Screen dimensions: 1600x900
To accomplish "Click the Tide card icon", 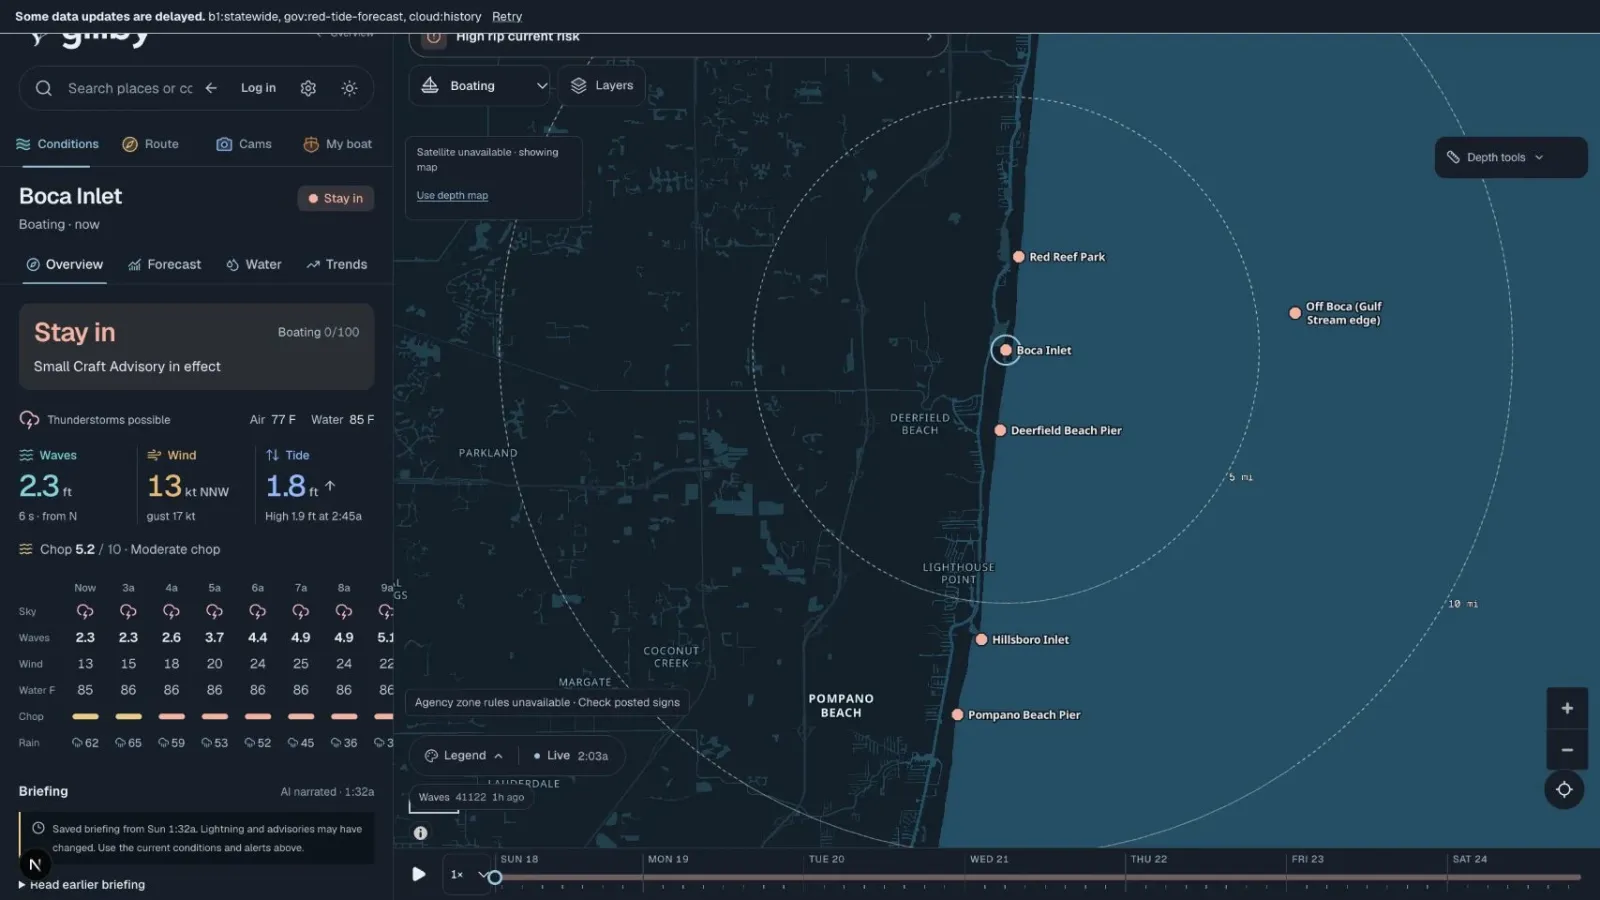I will pos(272,455).
